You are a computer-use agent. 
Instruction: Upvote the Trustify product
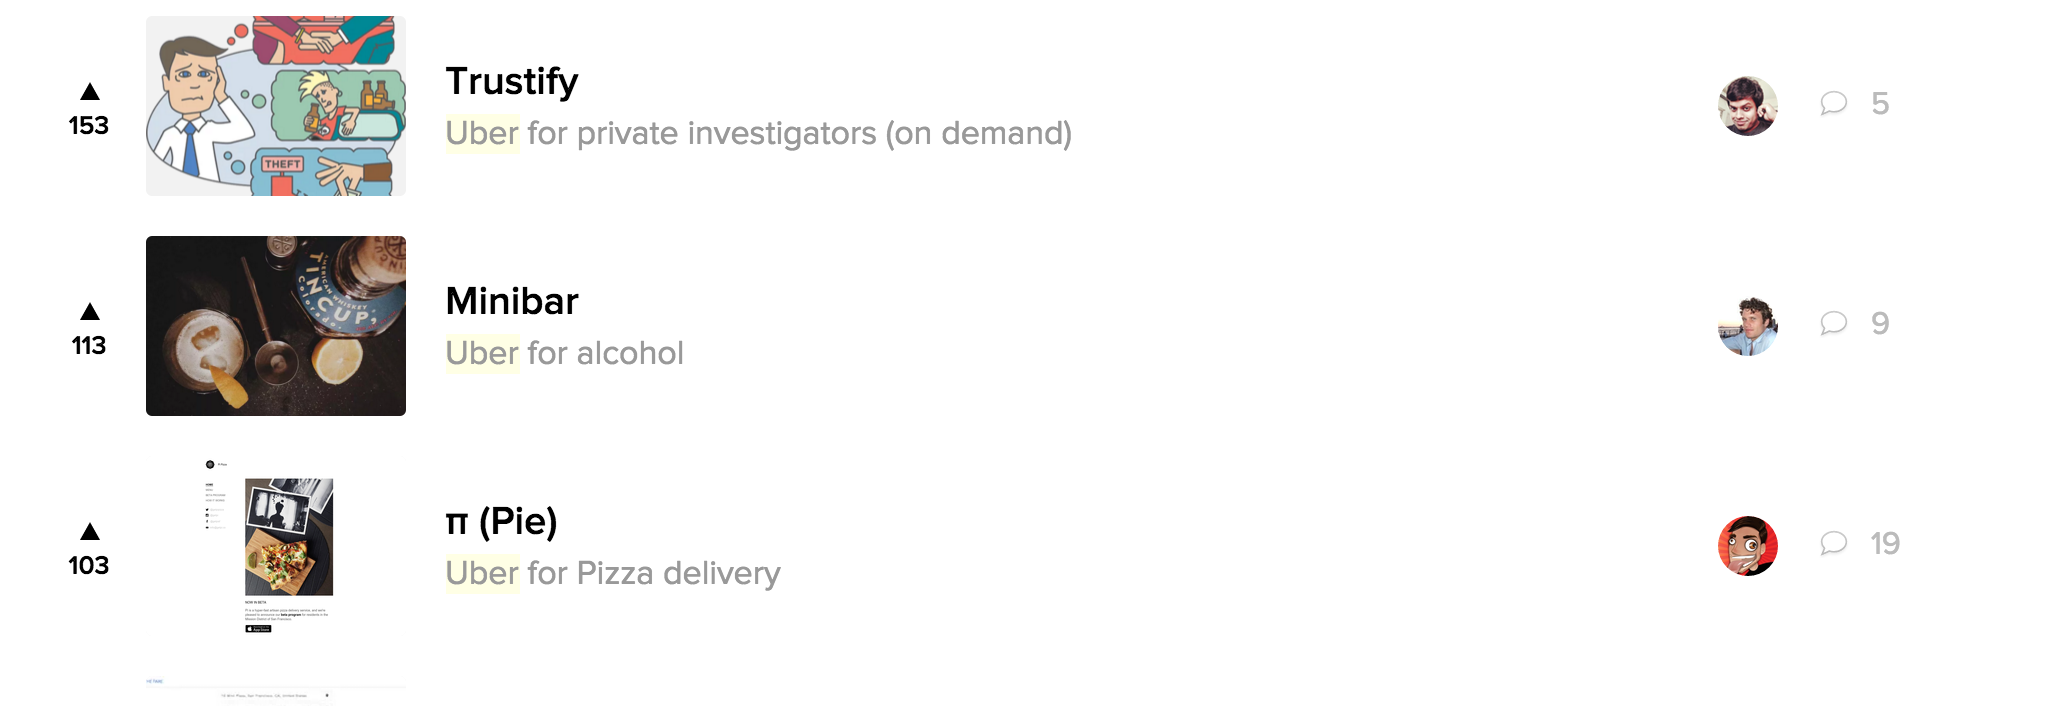(x=89, y=92)
